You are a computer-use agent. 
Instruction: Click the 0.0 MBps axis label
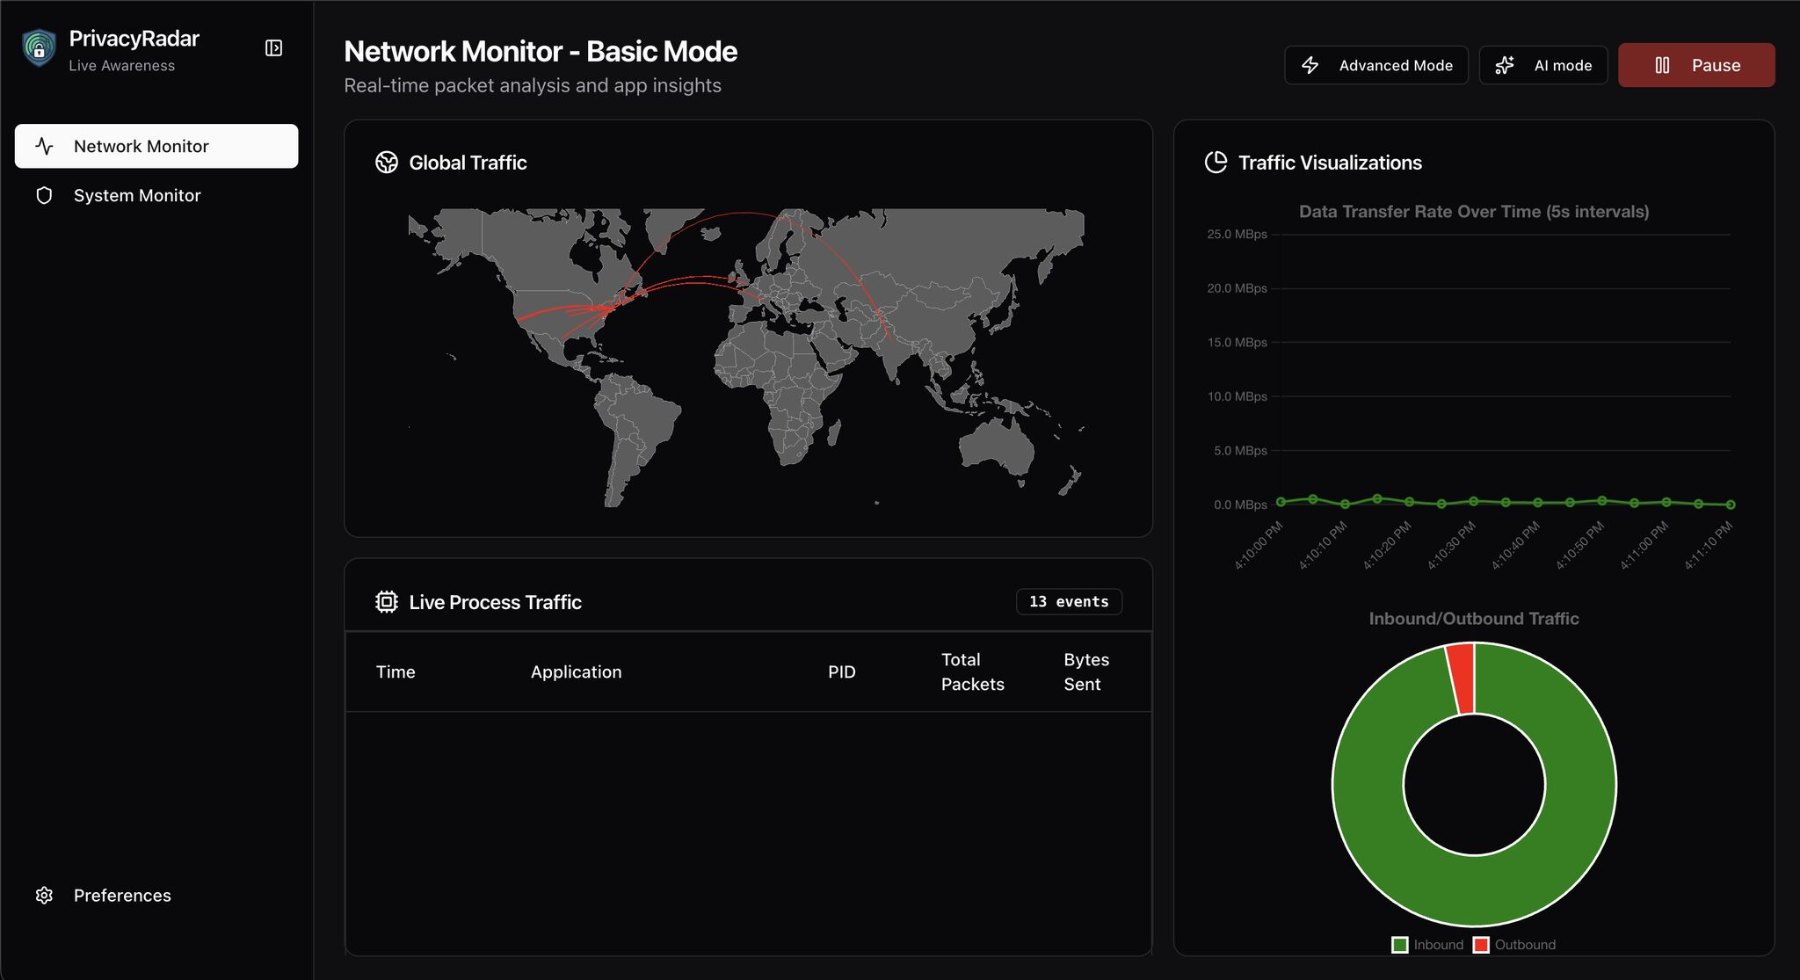click(x=1240, y=505)
